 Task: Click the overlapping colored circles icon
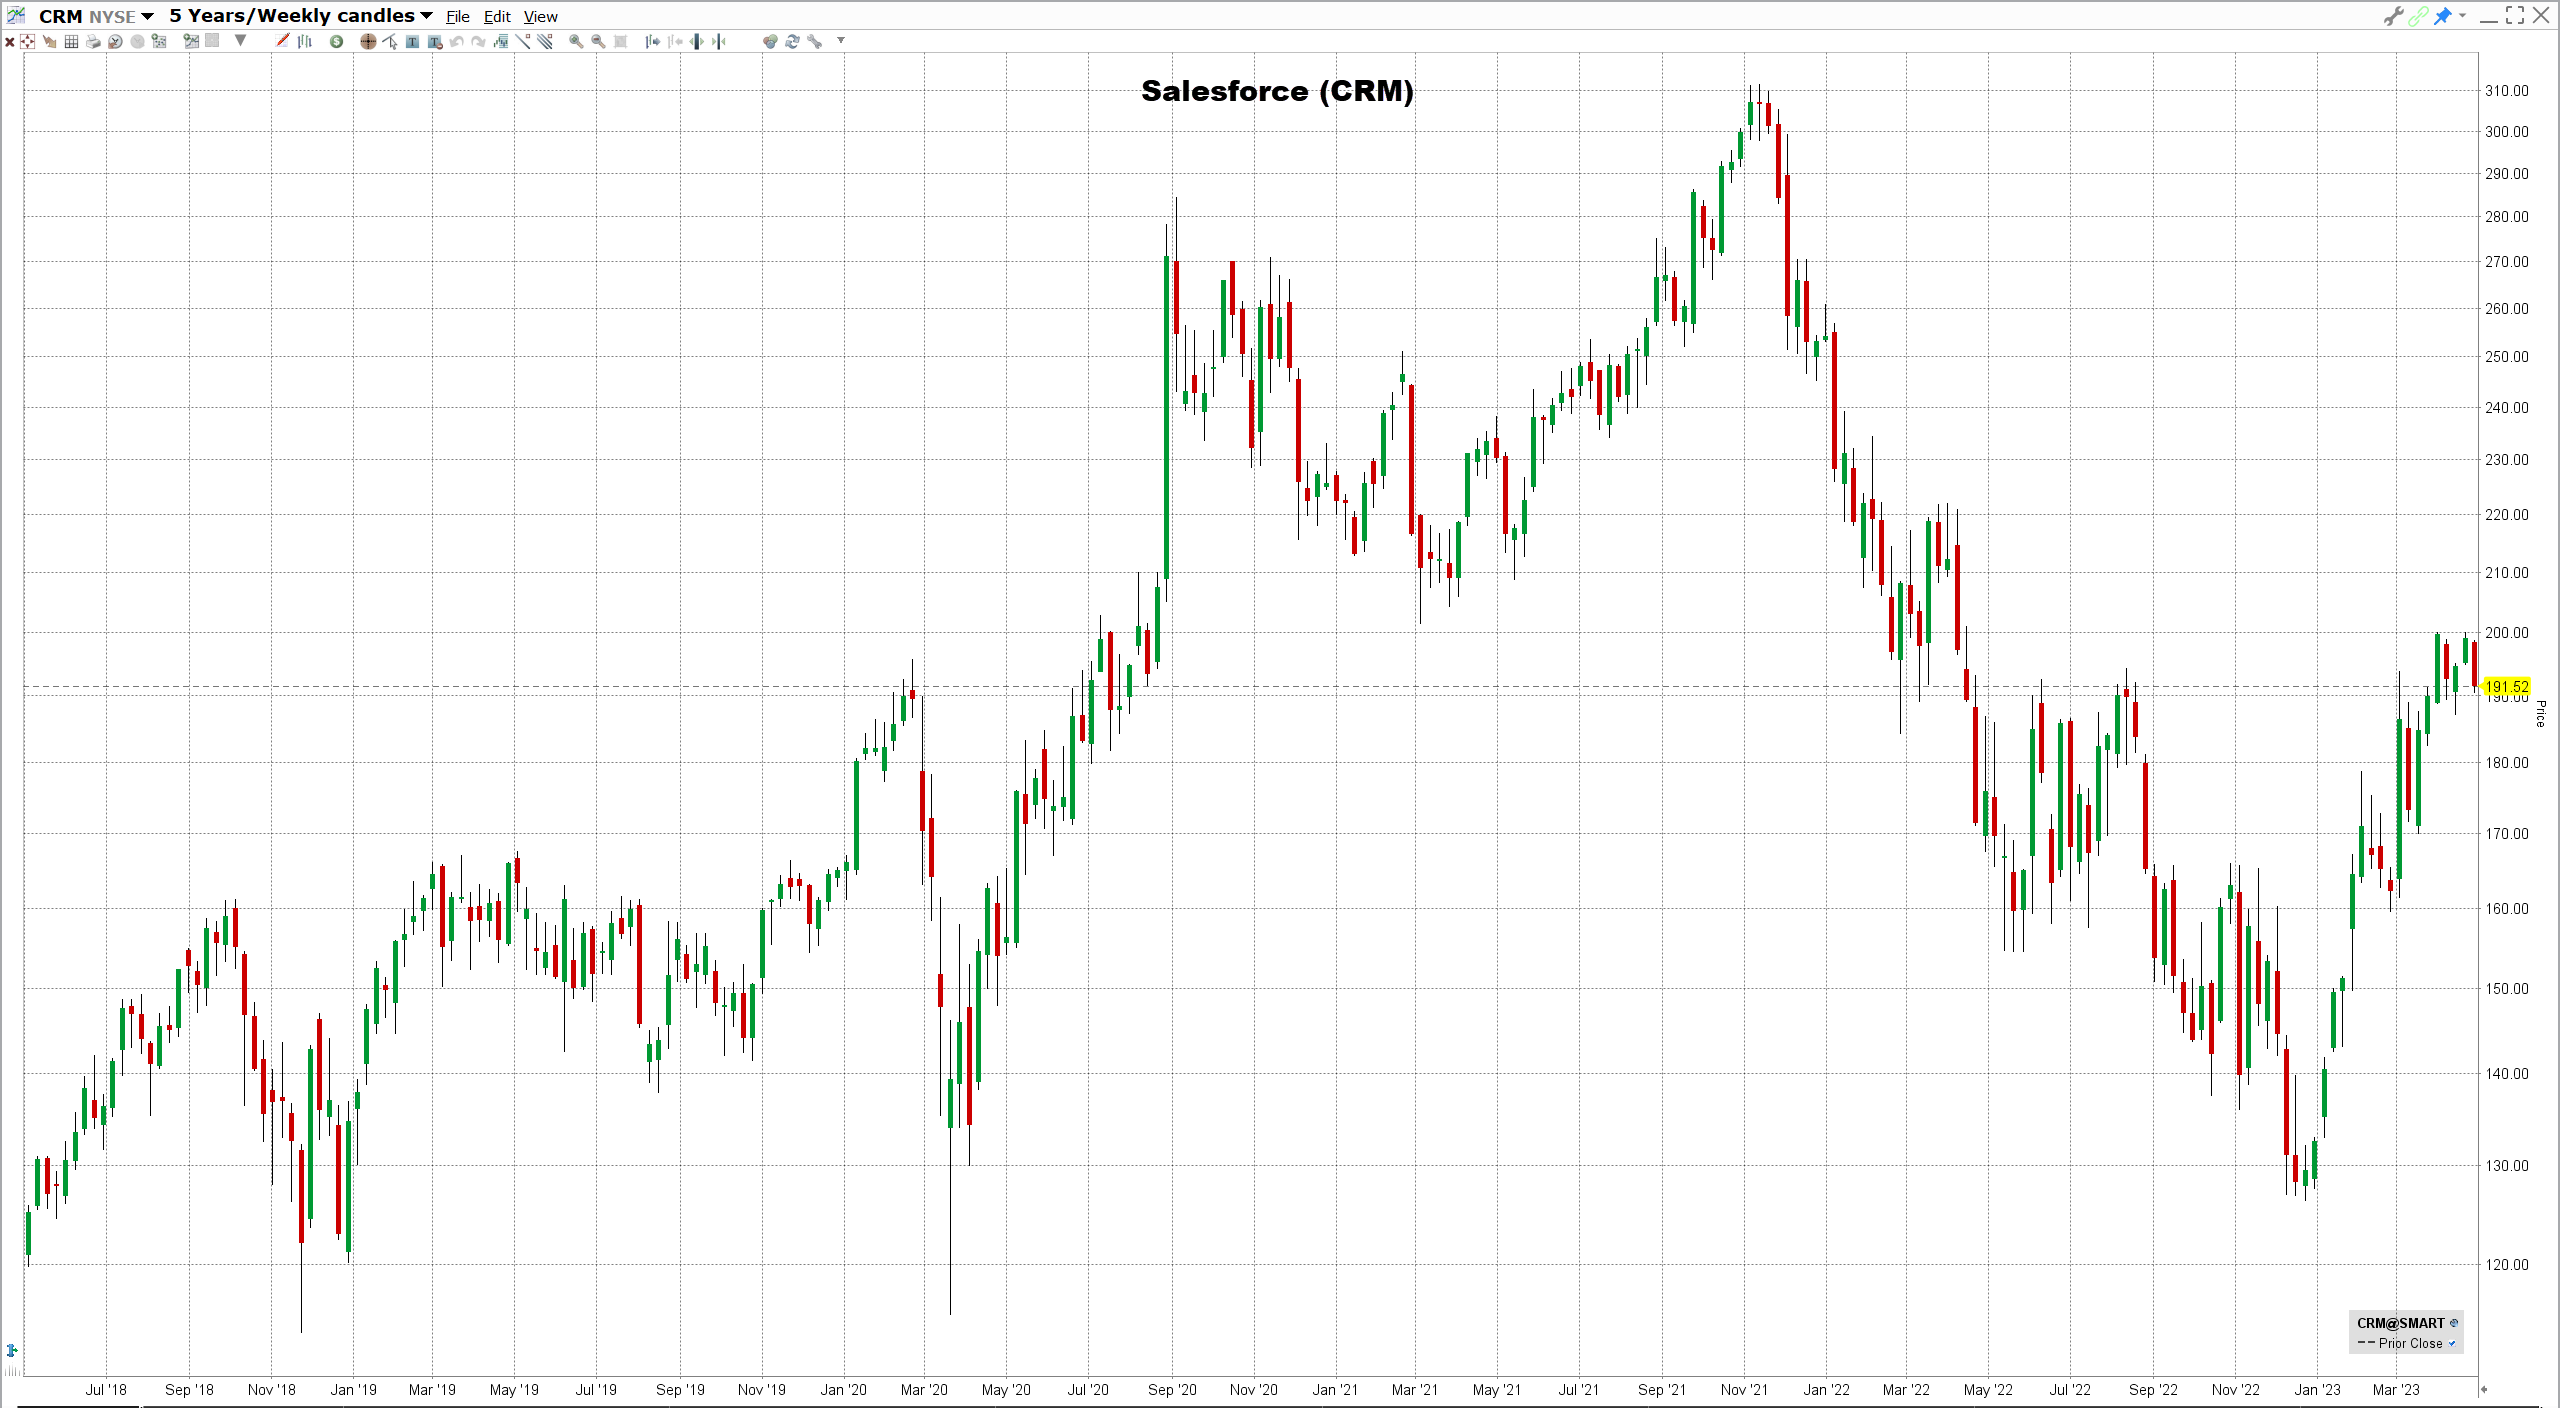point(770,42)
